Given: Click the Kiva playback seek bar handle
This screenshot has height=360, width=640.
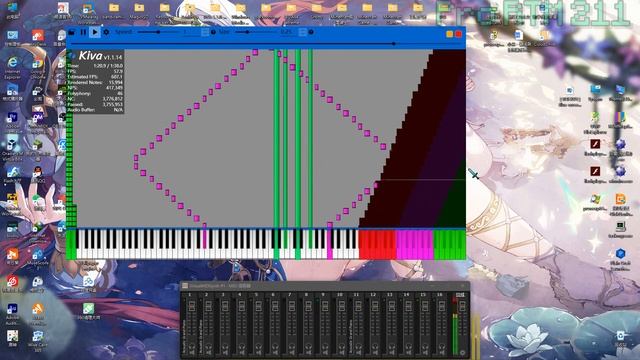Looking at the screenshot, I should tap(393, 43).
